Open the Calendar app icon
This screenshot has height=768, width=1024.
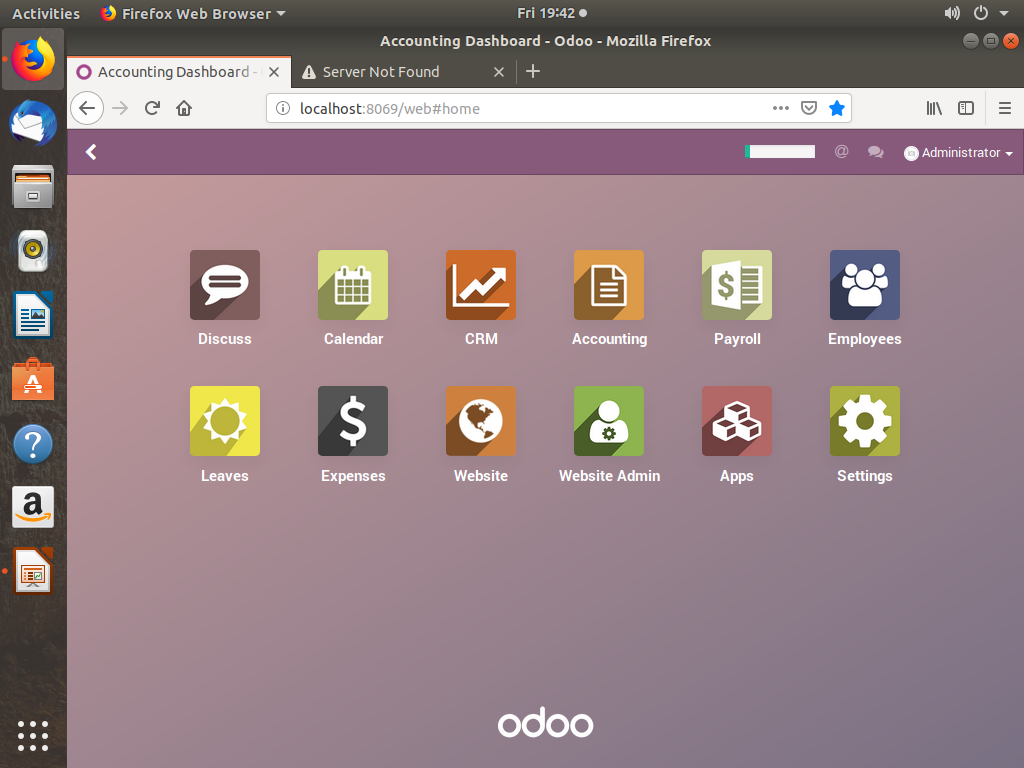click(353, 285)
